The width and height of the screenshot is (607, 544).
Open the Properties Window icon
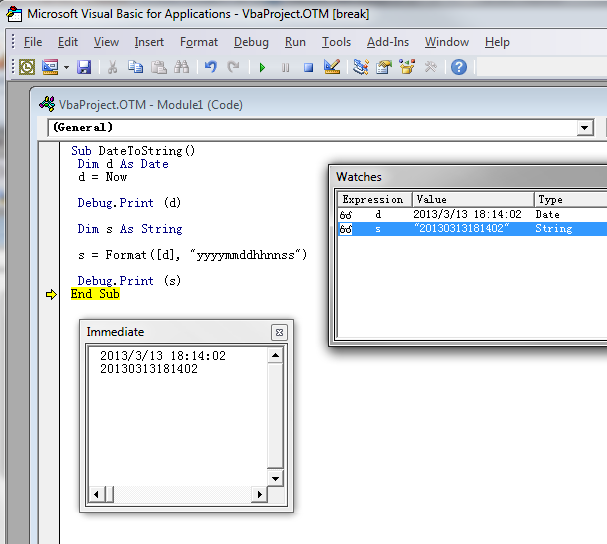point(384,67)
